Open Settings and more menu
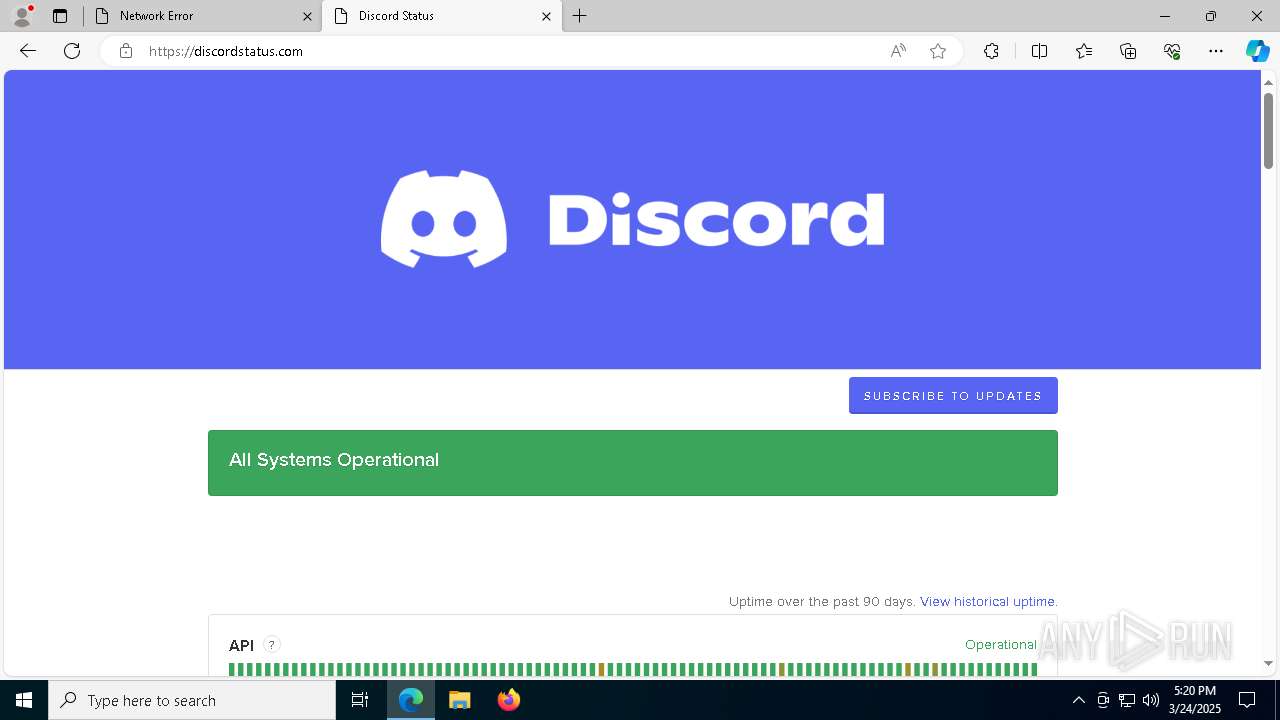Image resolution: width=1280 pixels, height=720 pixels. (1216, 51)
